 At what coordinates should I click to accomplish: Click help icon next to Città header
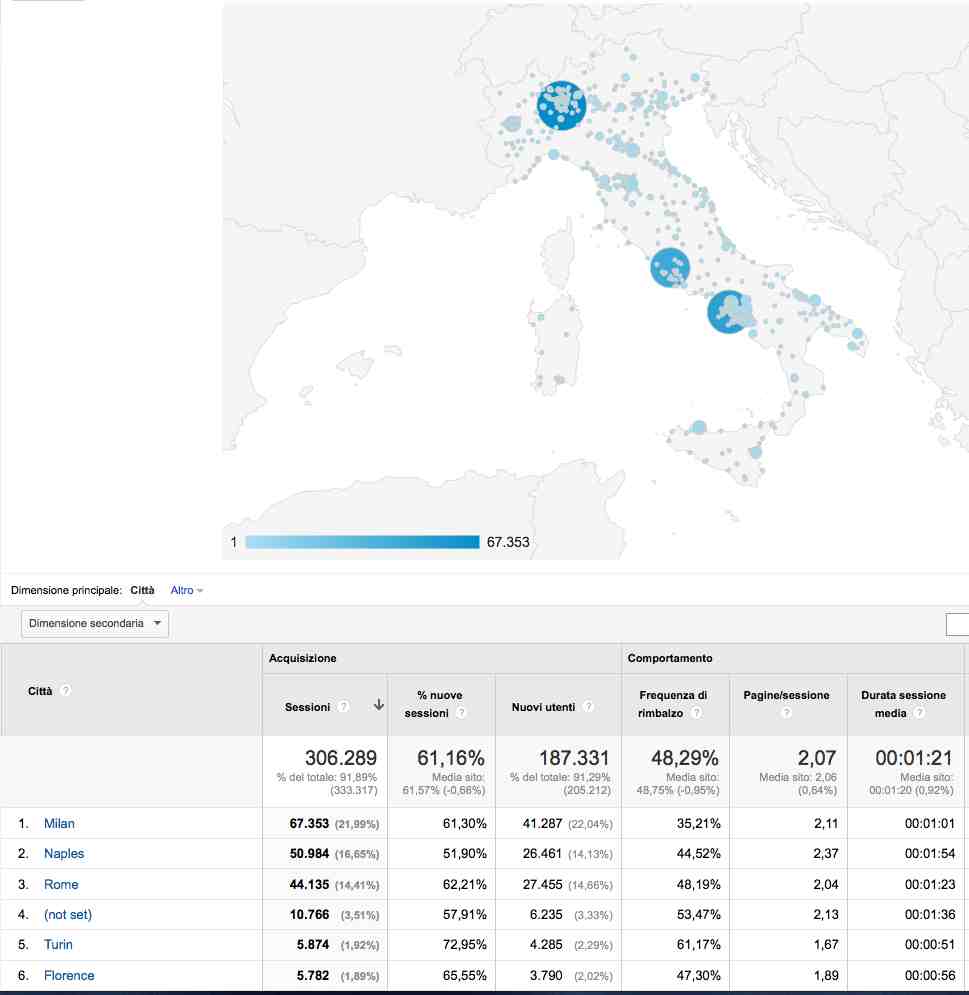click(66, 691)
